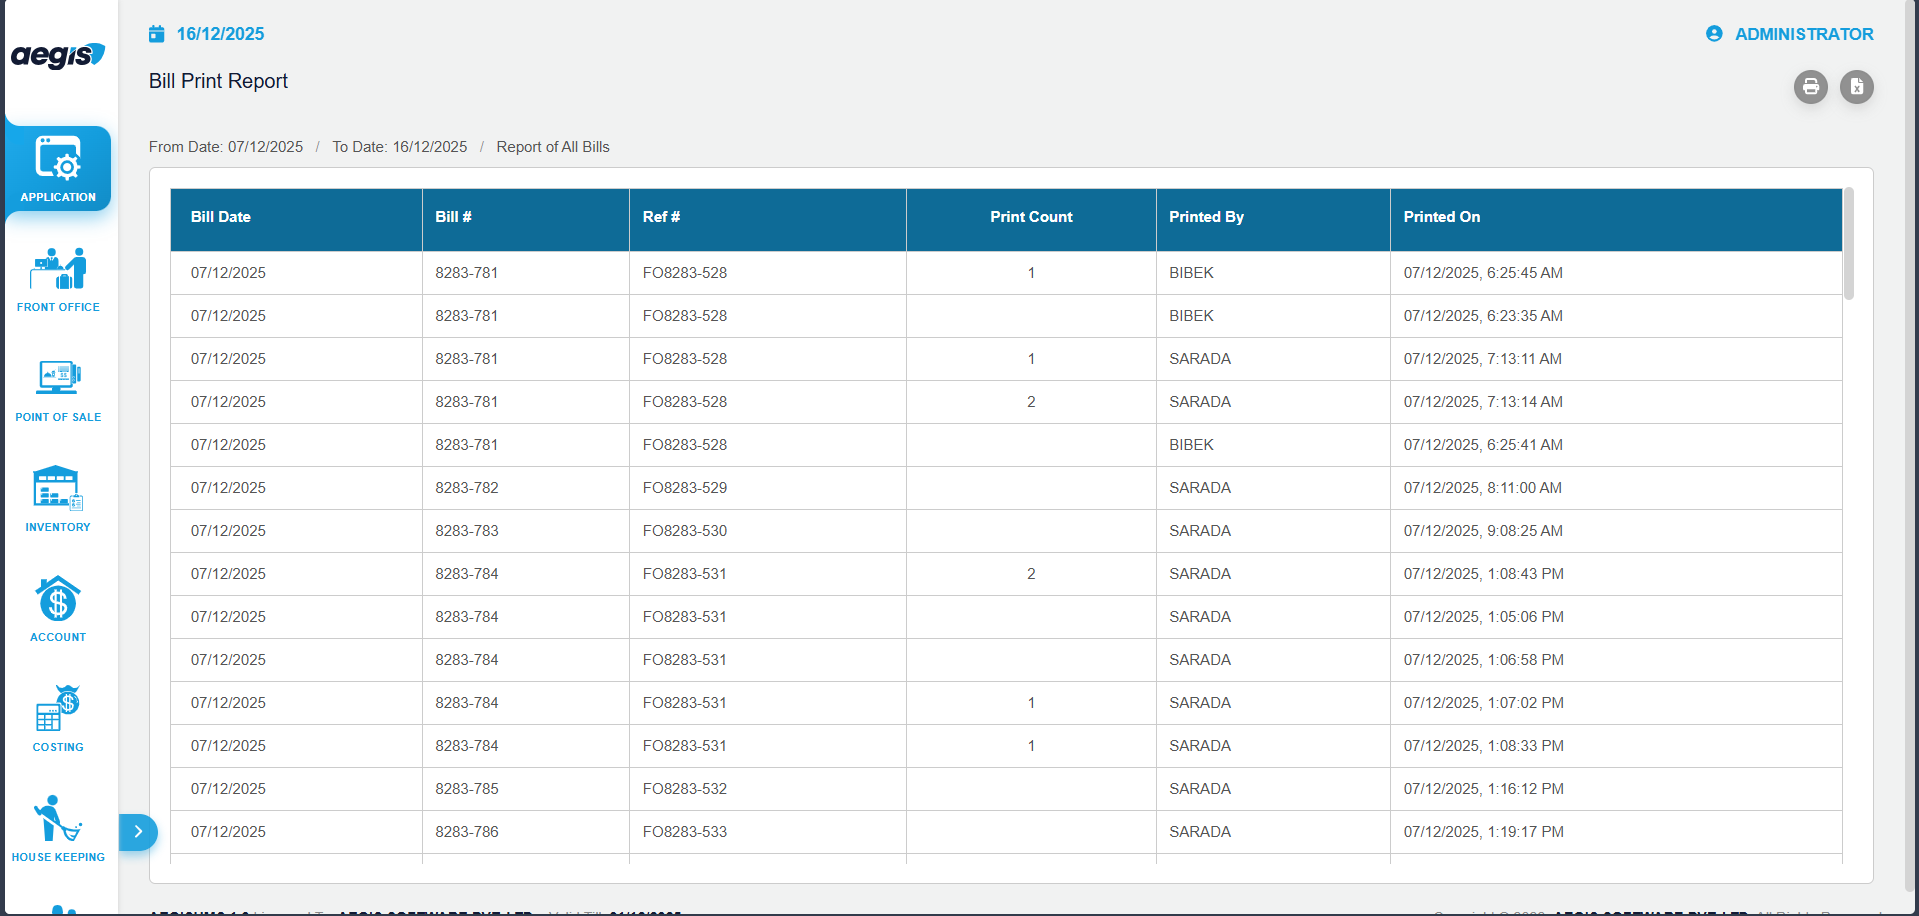
Task: Open the Application module in sidebar
Action: [58, 168]
